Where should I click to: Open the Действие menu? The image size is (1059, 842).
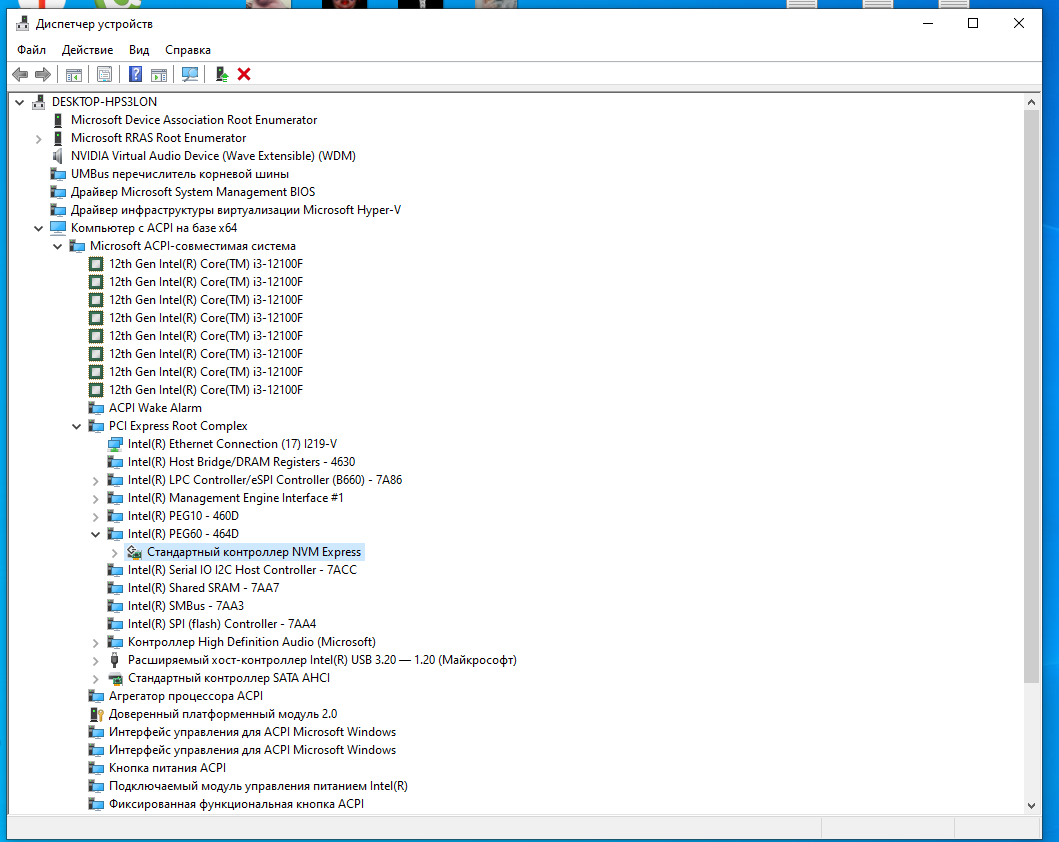click(x=87, y=49)
